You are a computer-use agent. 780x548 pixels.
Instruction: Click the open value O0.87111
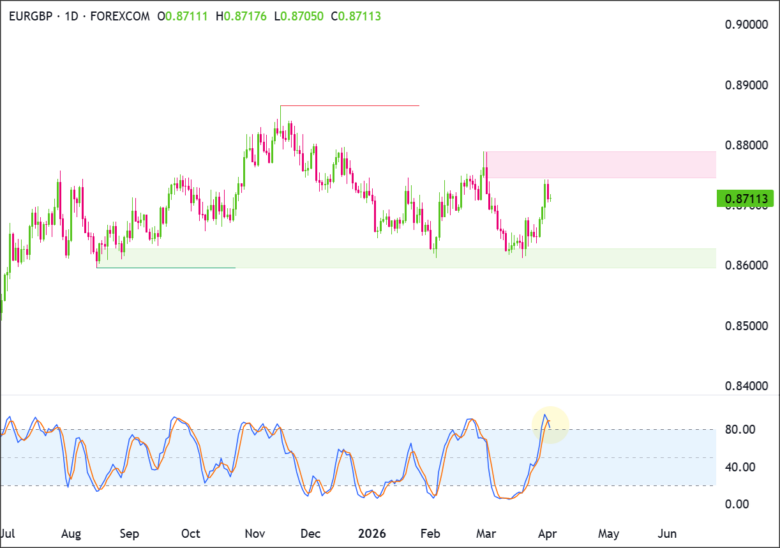[182, 16]
